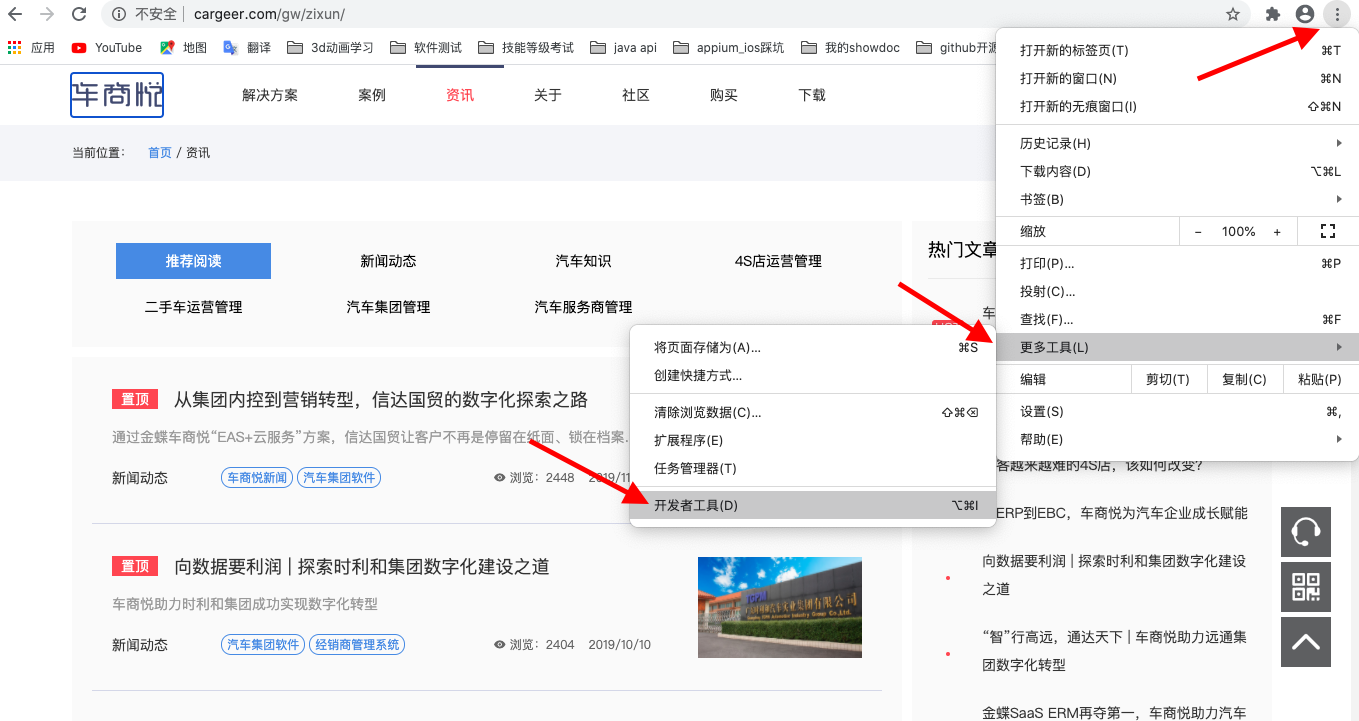Screen dimensions: 1359x721
Task: Click the 车商悦 site logo
Action: [x=117, y=95]
